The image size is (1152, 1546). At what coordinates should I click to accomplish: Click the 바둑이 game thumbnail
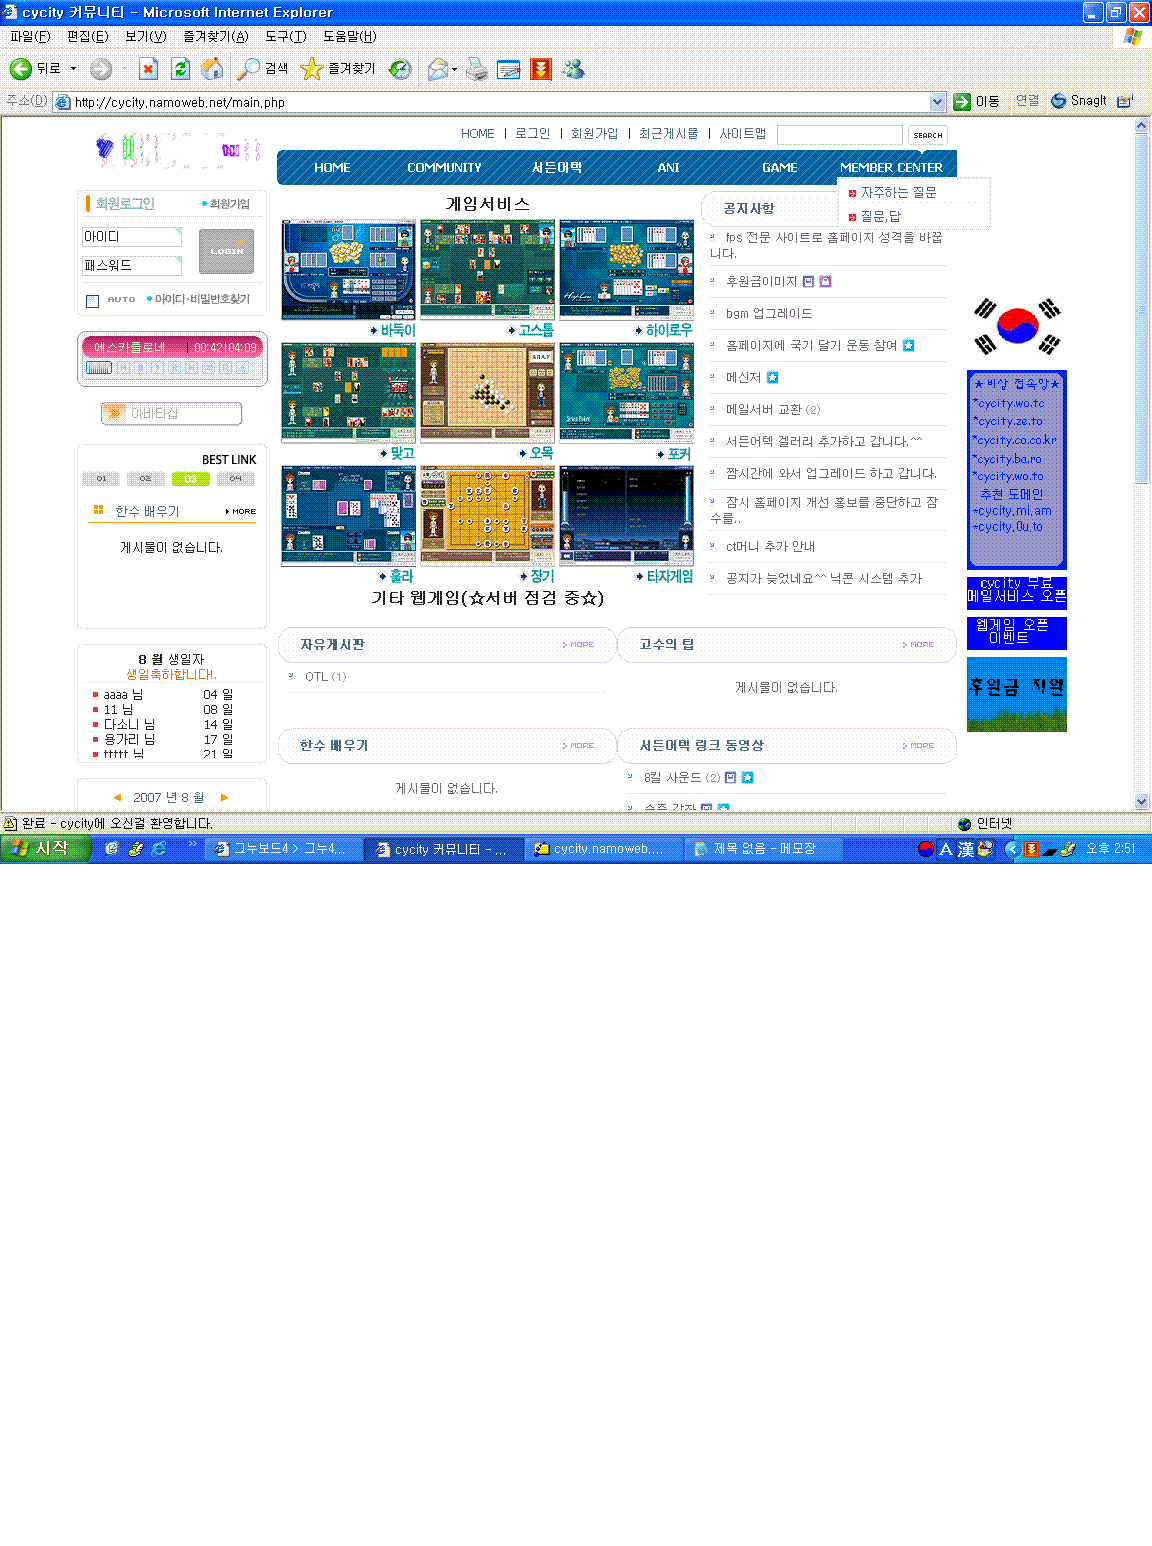348,270
